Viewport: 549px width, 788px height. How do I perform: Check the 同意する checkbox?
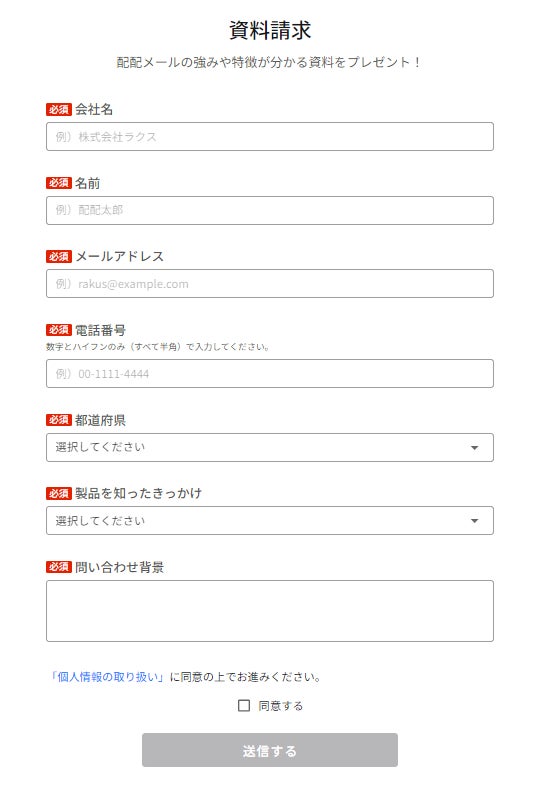(x=244, y=706)
